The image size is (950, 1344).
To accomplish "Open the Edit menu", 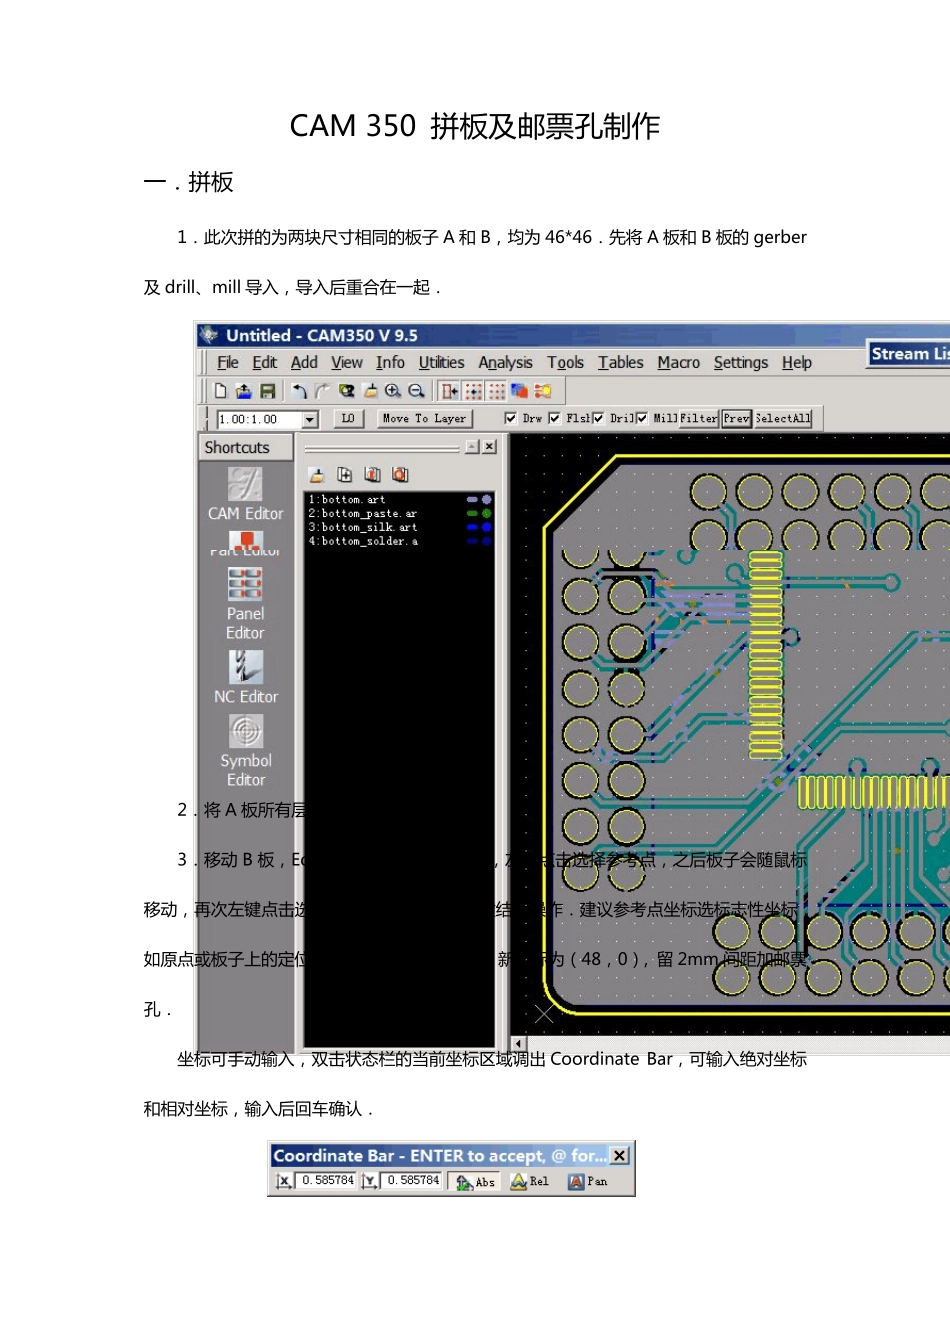I will [264, 362].
